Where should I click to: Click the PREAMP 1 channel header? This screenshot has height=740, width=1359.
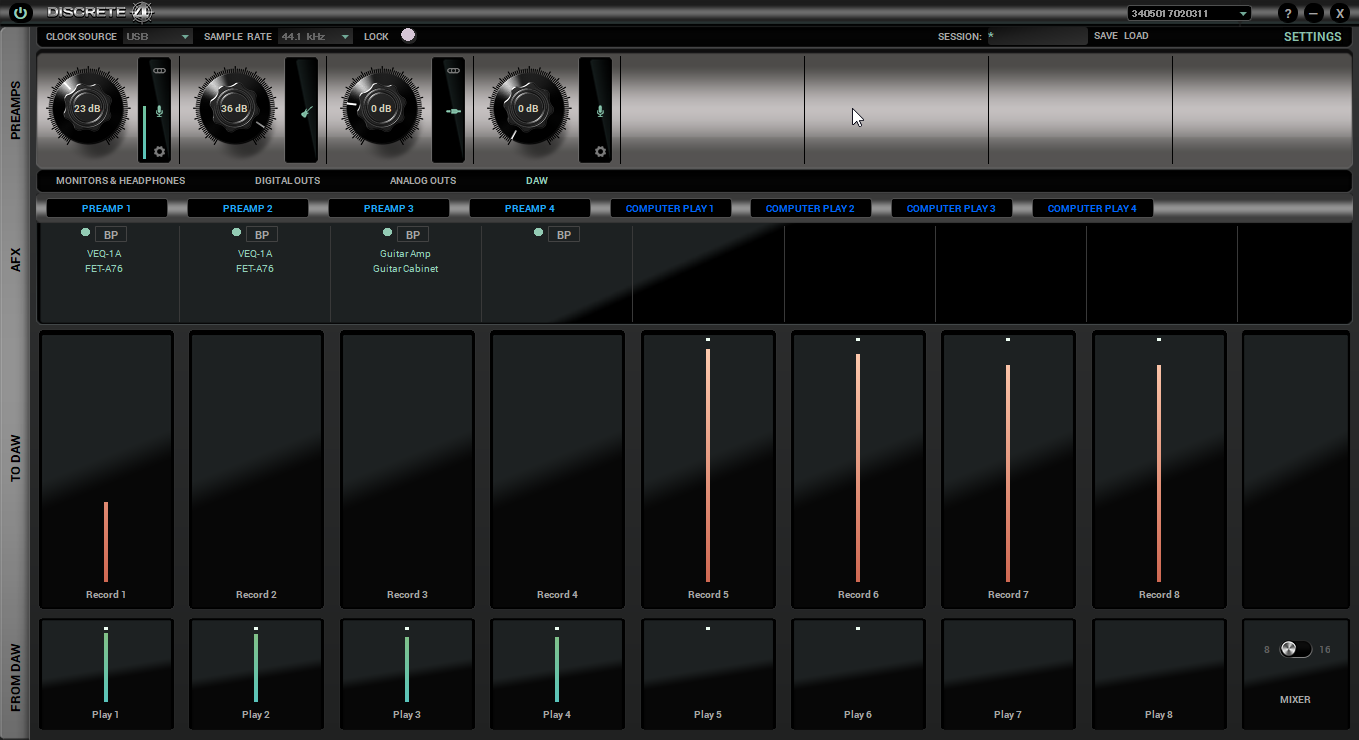coord(107,209)
